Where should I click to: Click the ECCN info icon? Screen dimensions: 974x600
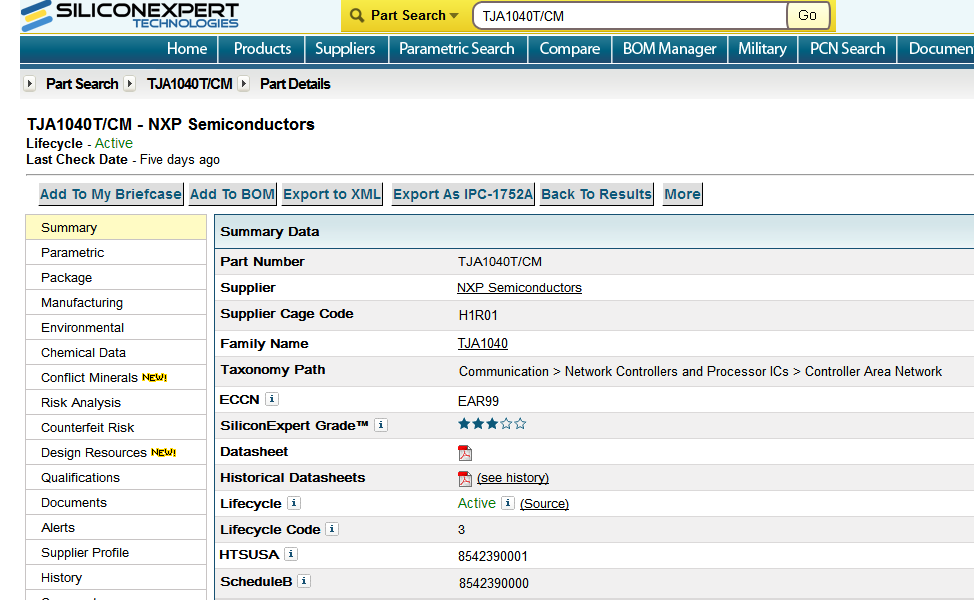pos(271,399)
